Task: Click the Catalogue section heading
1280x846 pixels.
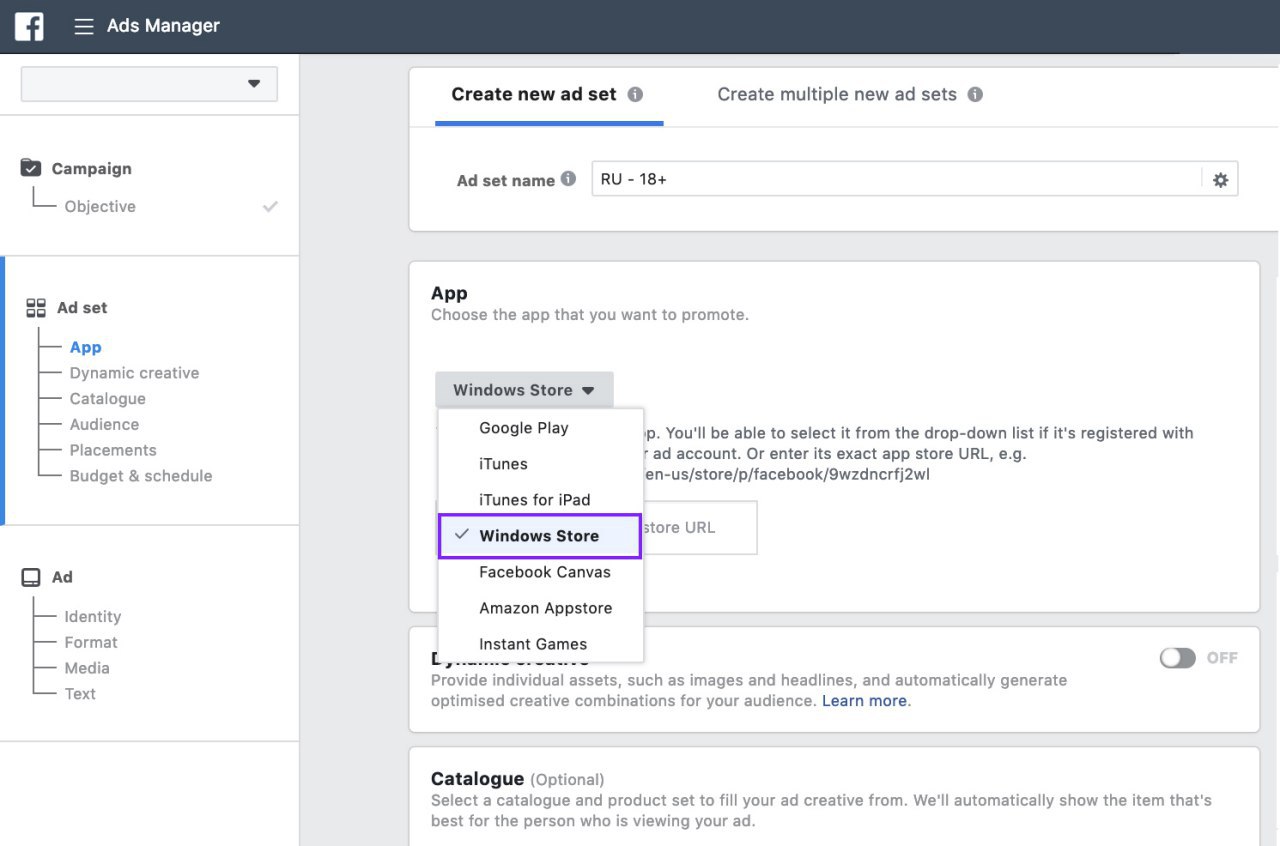Action: [477, 779]
